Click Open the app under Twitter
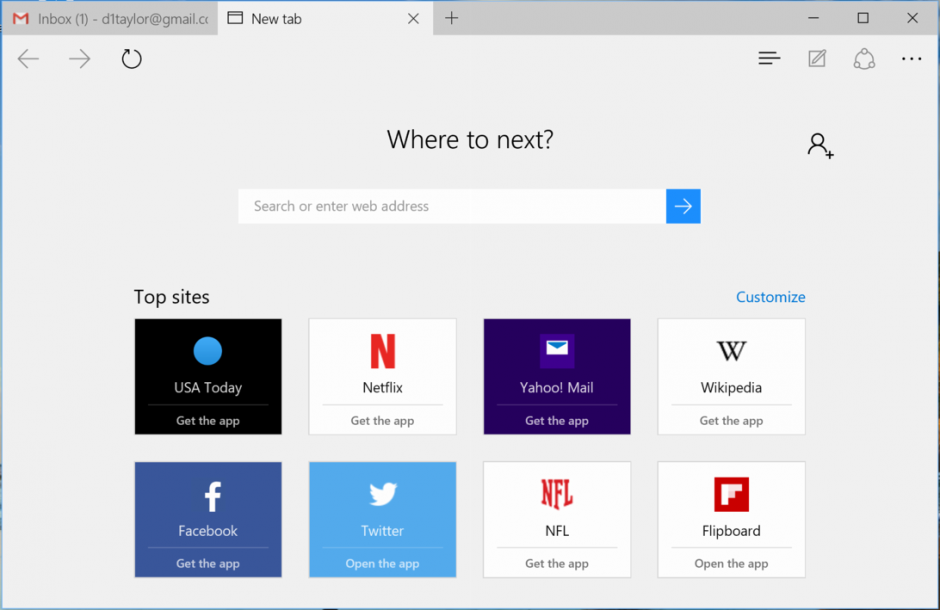Viewport: 940px width, 610px height. coord(382,563)
